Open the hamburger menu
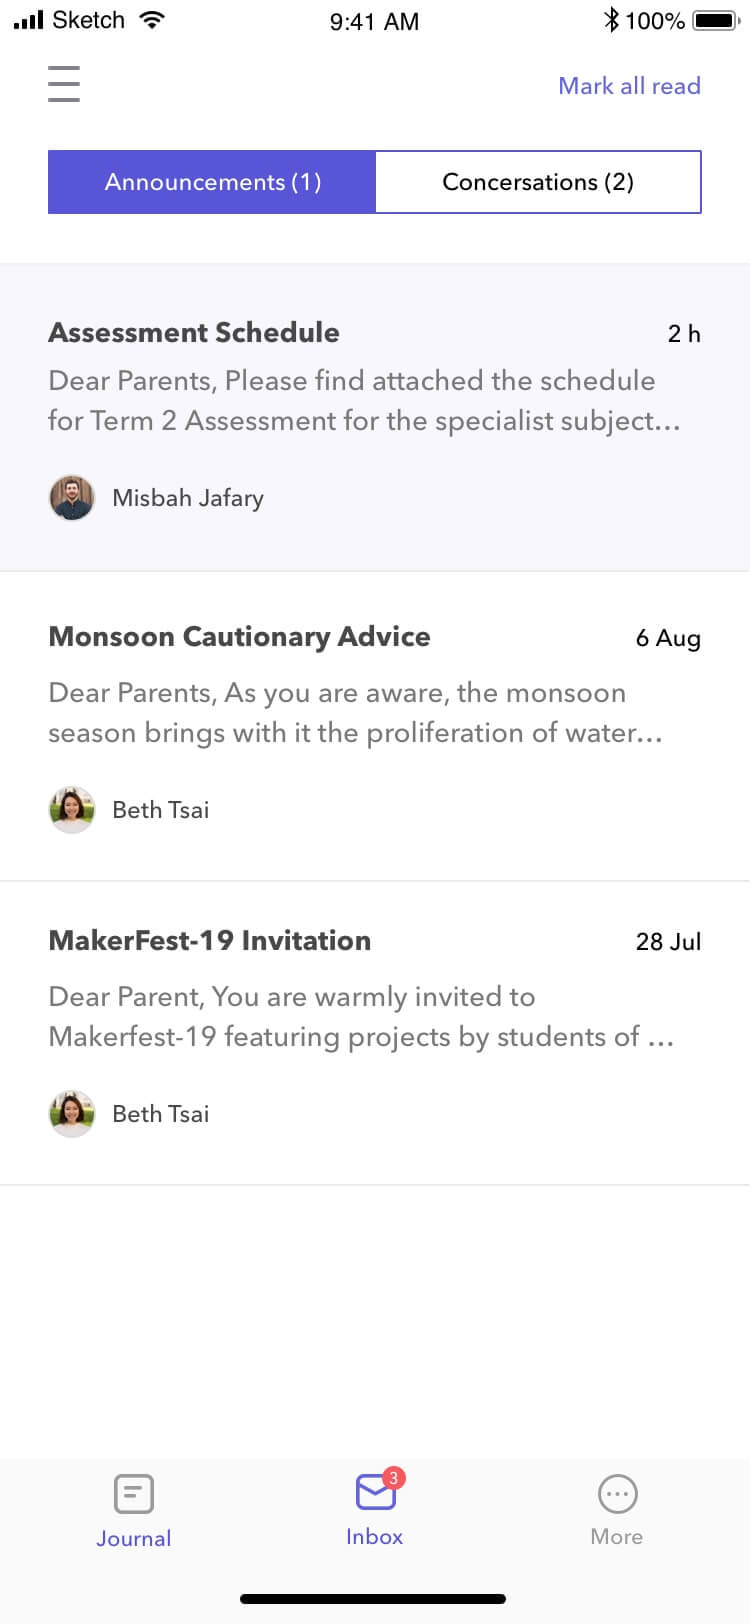The height and width of the screenshot is (1624, 750). point(64,83)
